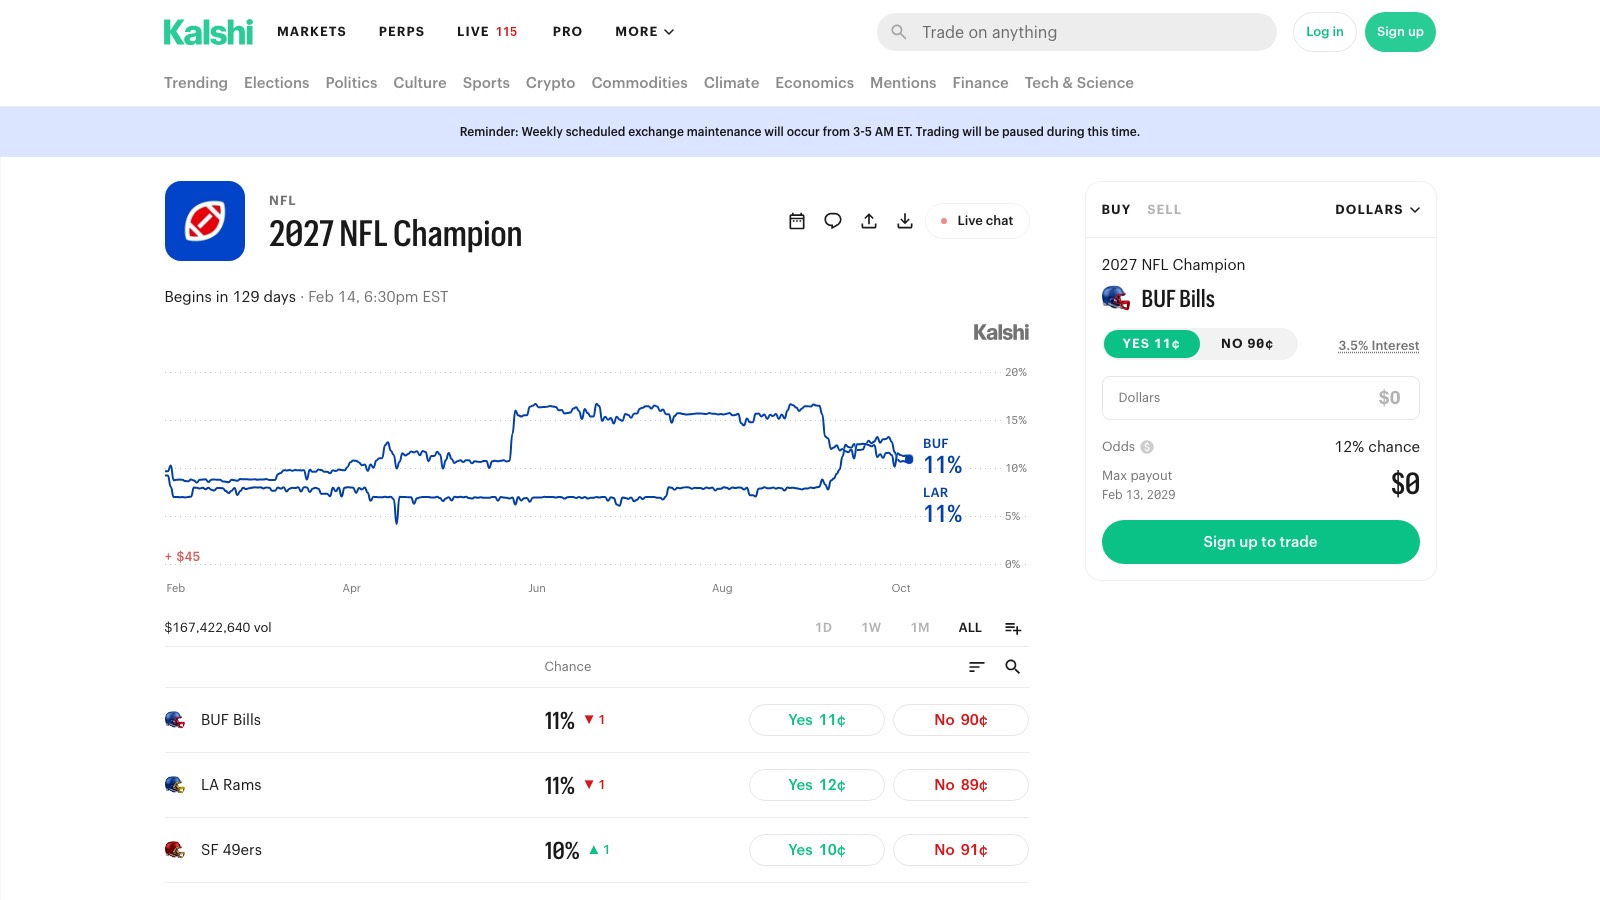Click LA Rams helmet icon in list
Image resolution: width=1600 pixels, height=900 pixels.
175,785
